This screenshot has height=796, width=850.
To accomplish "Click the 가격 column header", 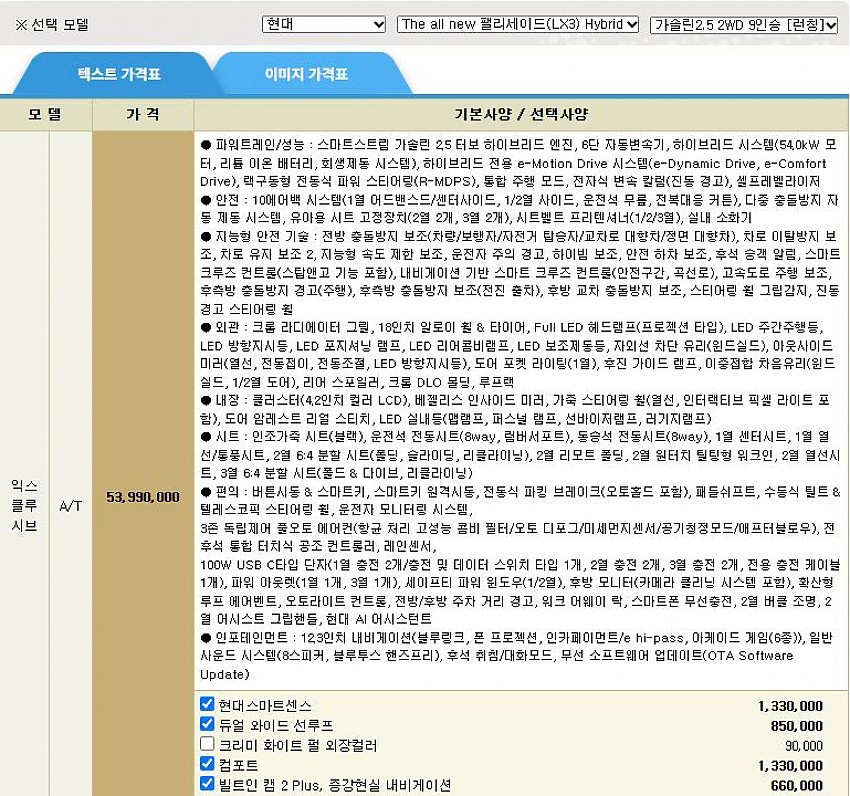I will tap(142, 113).
